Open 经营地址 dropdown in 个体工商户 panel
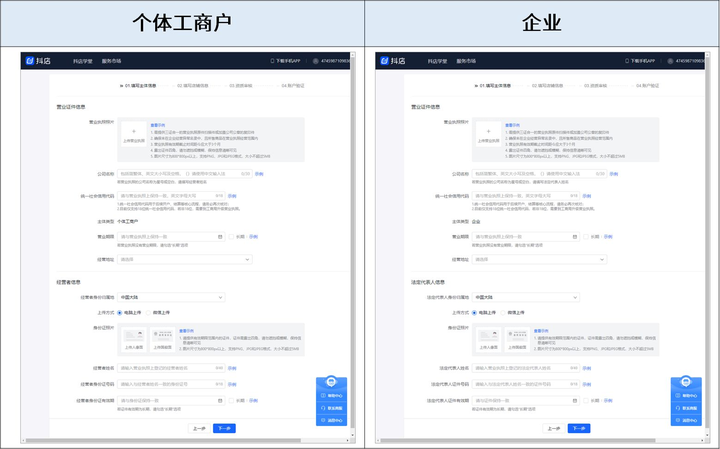This screenshot has height=449, width=720. pos(185,259)
